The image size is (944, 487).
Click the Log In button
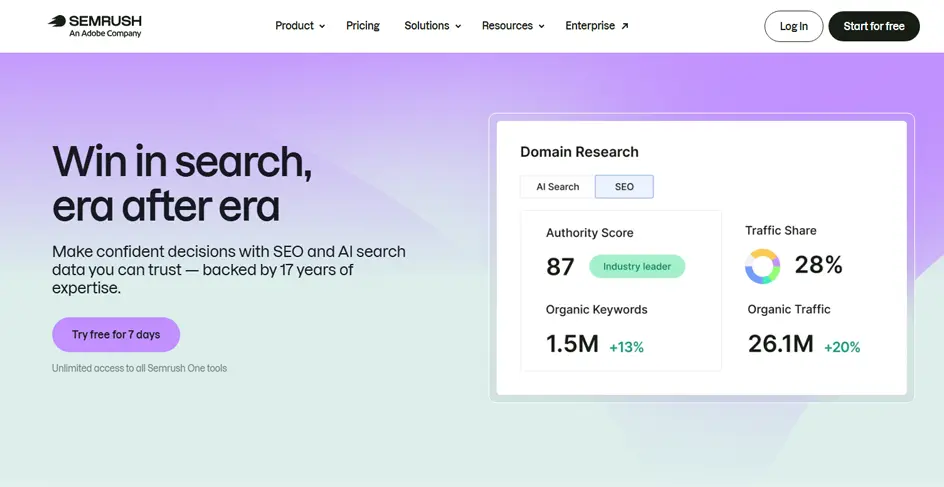pyautogui.click(x=793, y=26)
